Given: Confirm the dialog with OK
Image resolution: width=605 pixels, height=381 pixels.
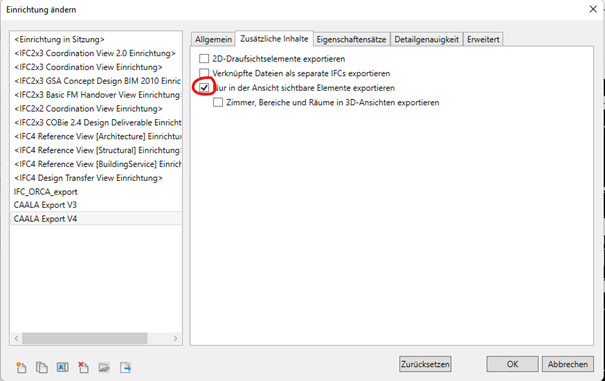Looking at the screenshot, I should pyautogui.click(x=512, y=364).
